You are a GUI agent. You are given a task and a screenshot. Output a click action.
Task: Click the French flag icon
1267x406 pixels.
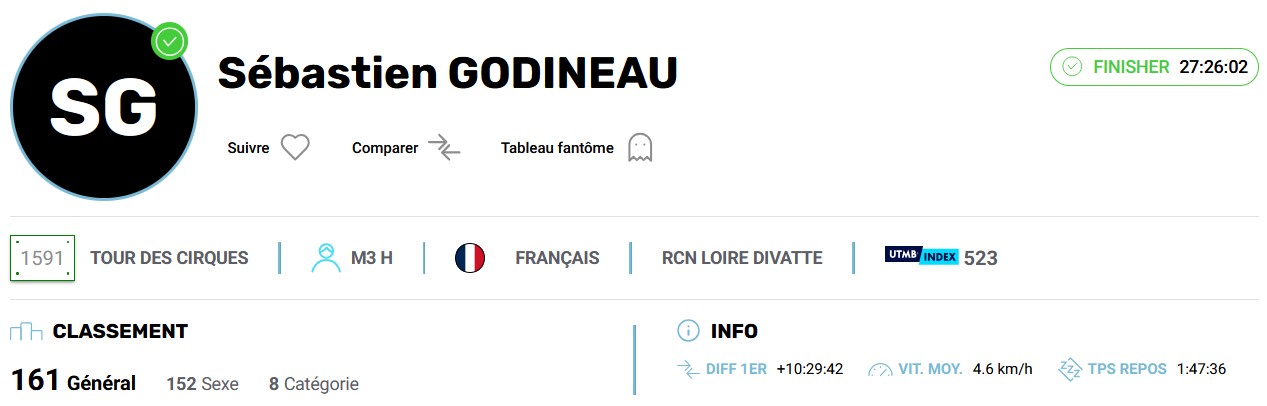click(x=470, y=257)
